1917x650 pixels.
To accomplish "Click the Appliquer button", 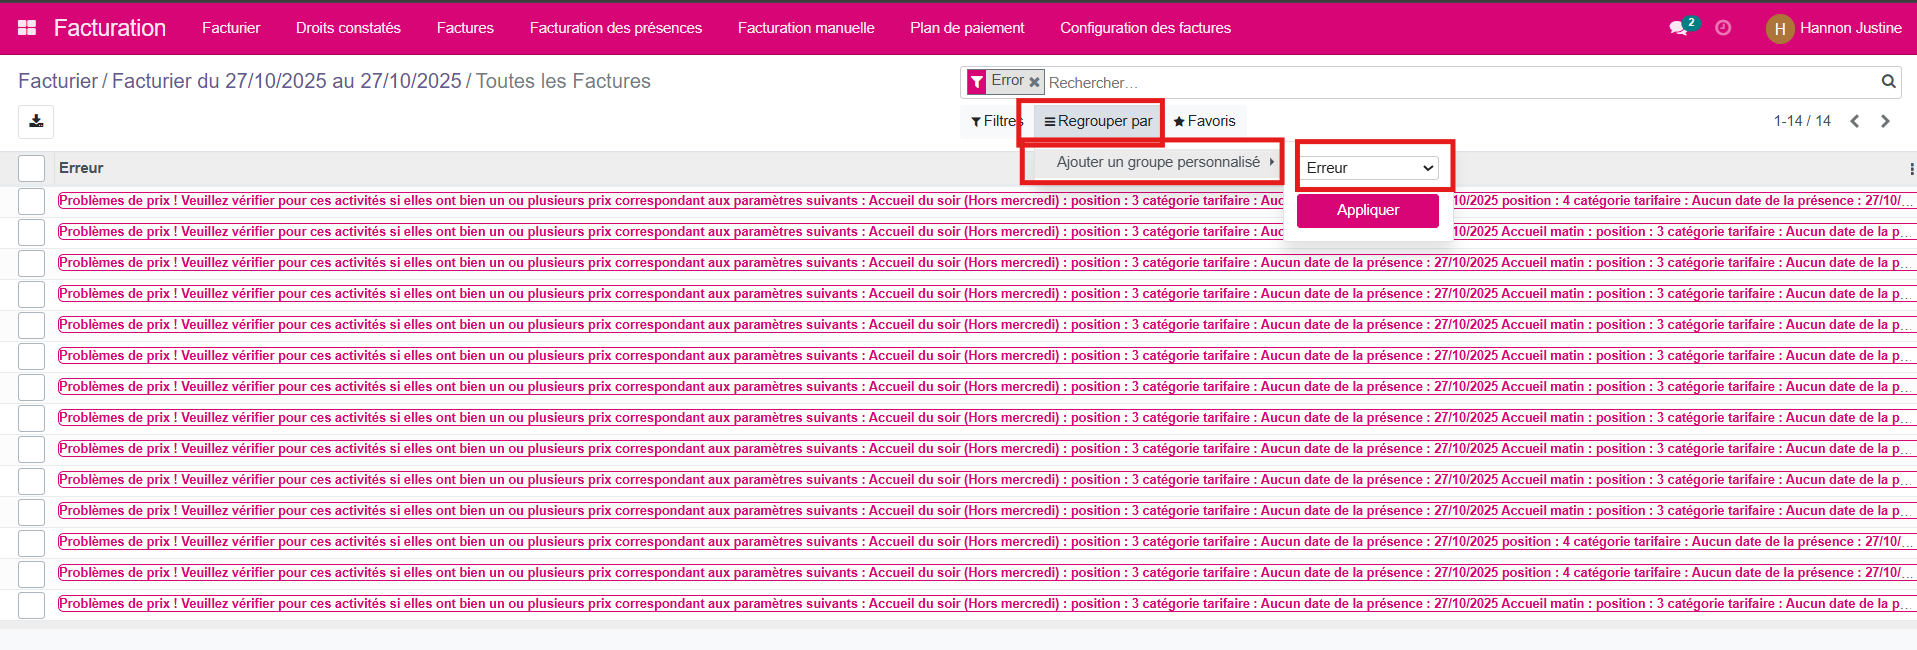I will coord(1367,210).
